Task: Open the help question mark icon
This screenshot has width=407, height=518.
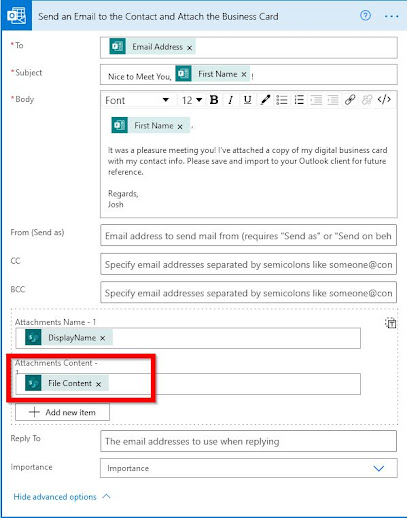Action: [365, 15]
